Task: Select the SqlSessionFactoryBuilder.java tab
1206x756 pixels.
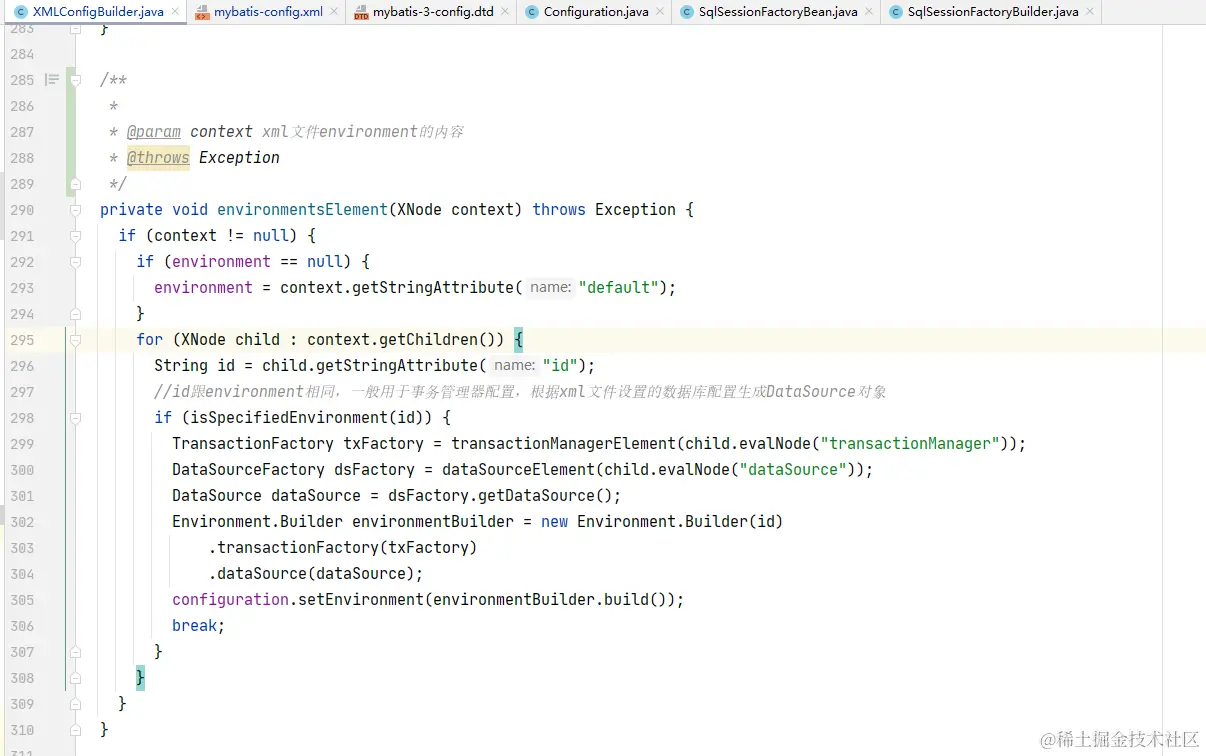Action: click(993, 12)
